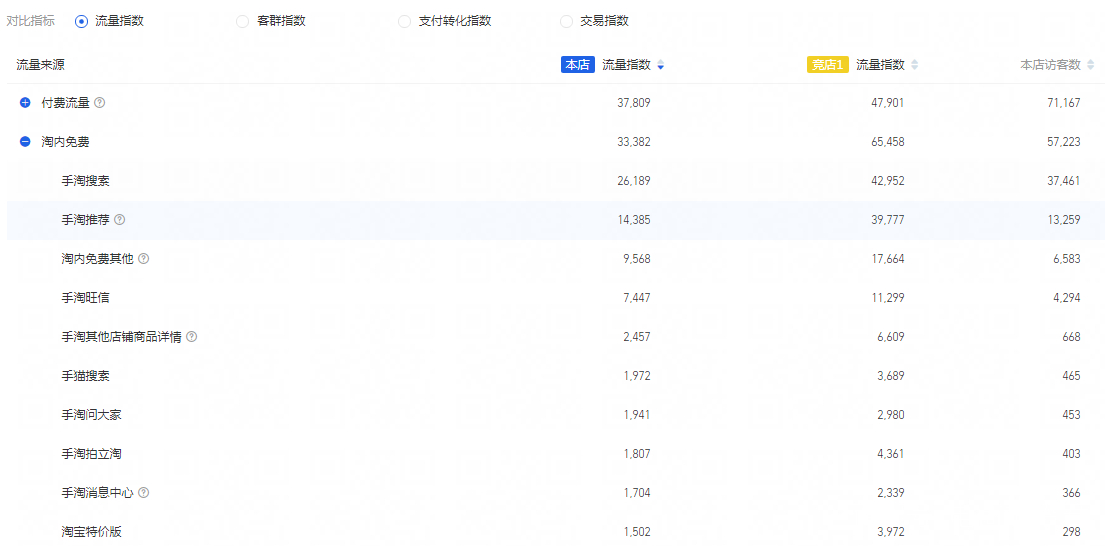The height and width of the screenshot is (546, 1105).
Task: Click the visitor count 4,294
Action: pyautogui.click(x=1067, y=298)
